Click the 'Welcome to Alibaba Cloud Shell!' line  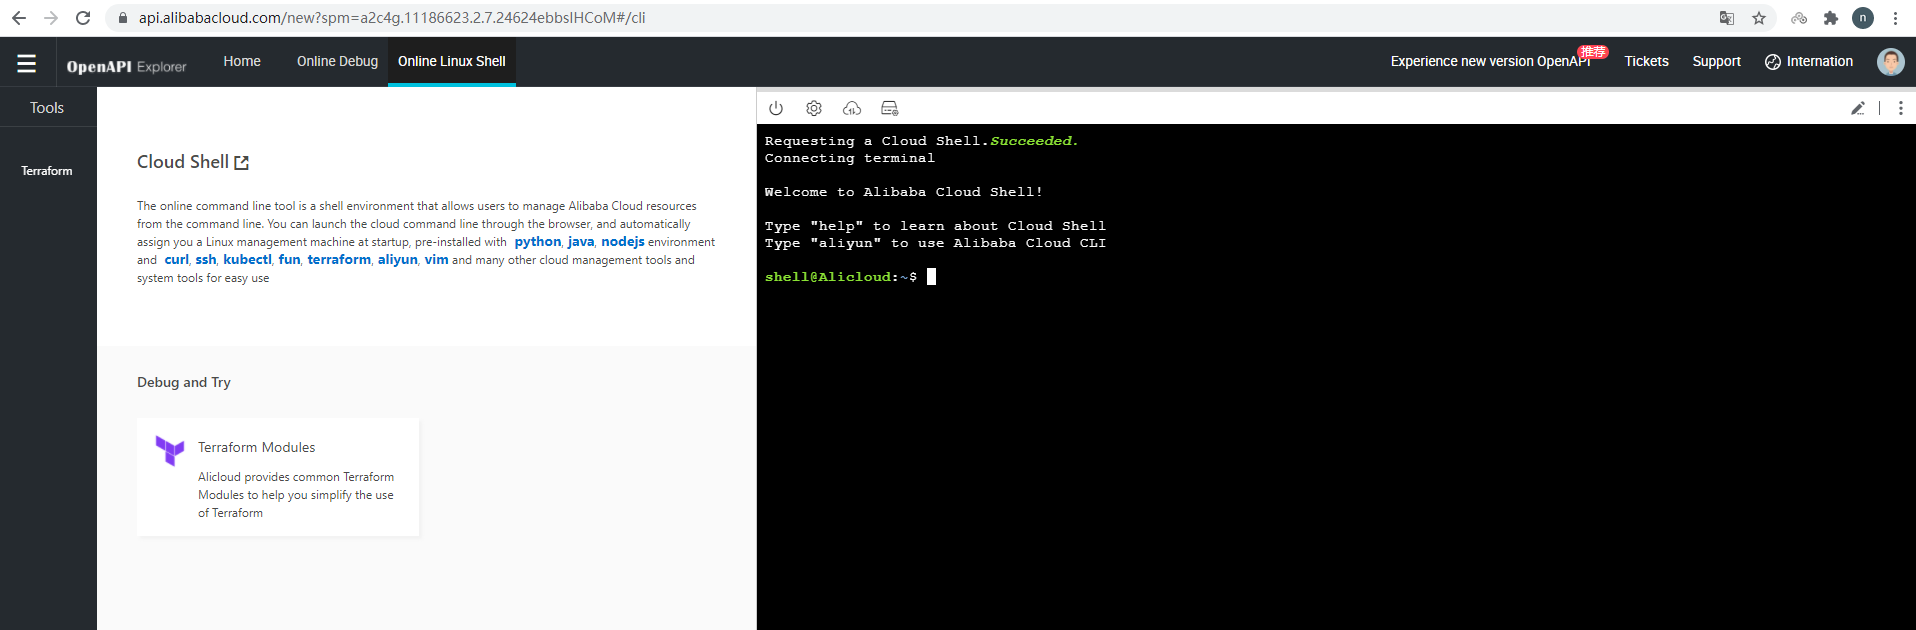[x=904, y=192]
